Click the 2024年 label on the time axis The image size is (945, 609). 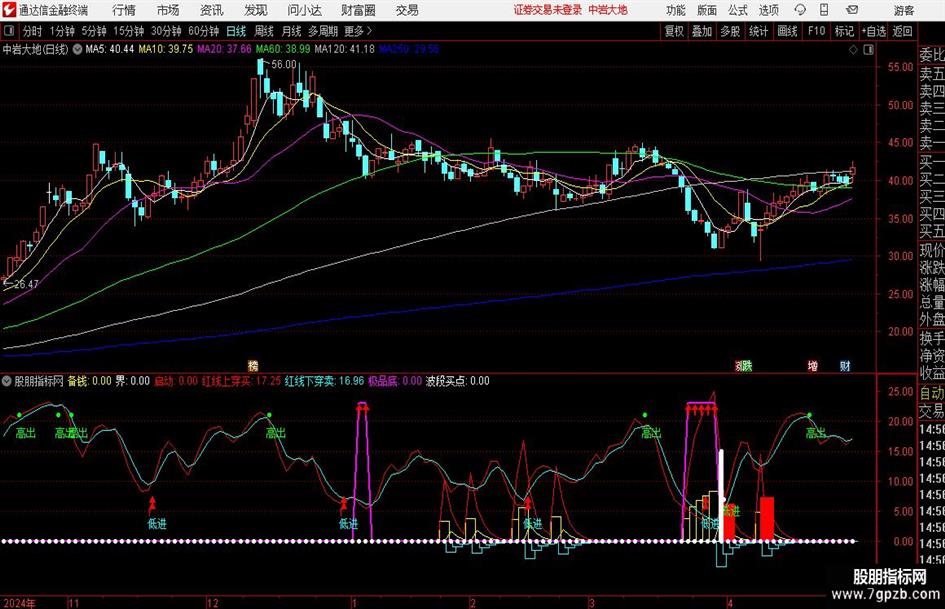point(19,603)
